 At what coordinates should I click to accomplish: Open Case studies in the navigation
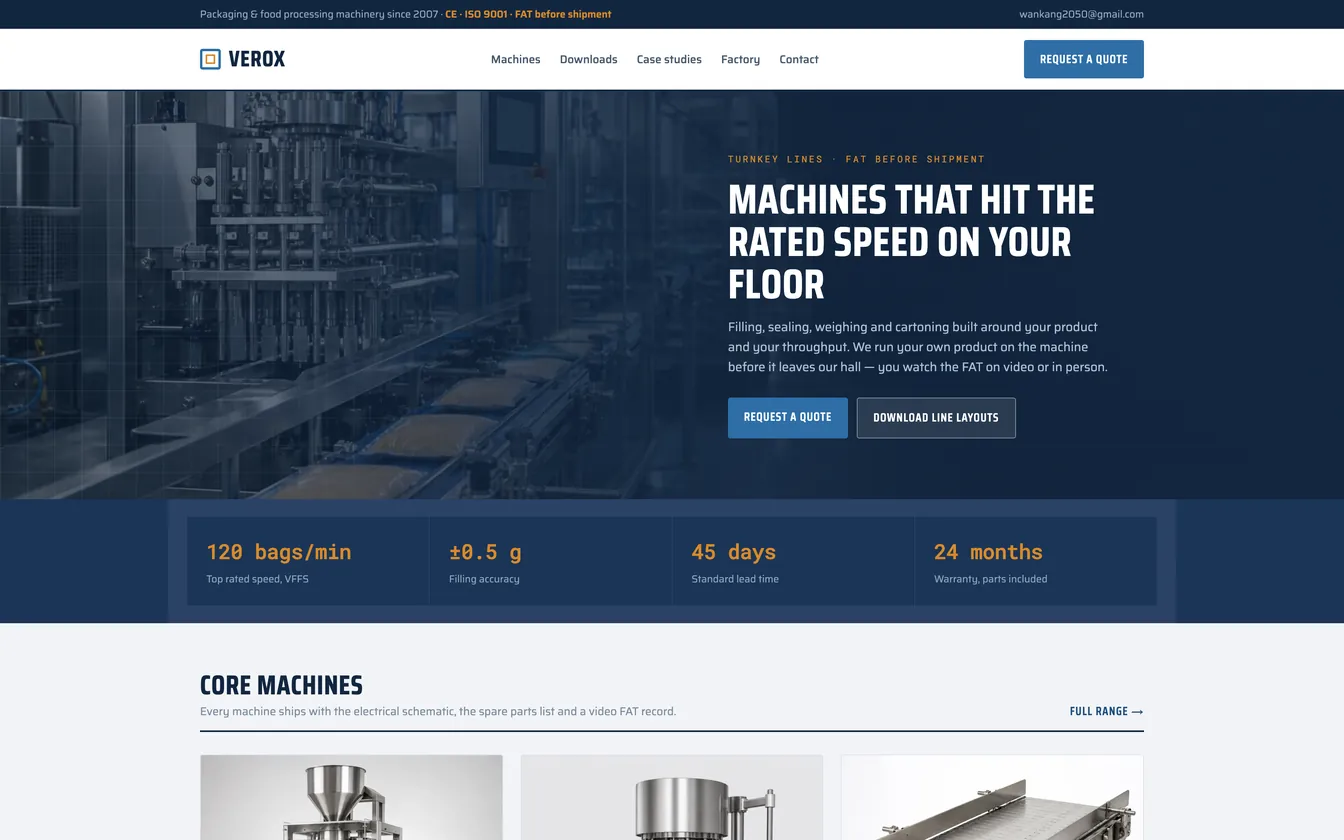669,60
